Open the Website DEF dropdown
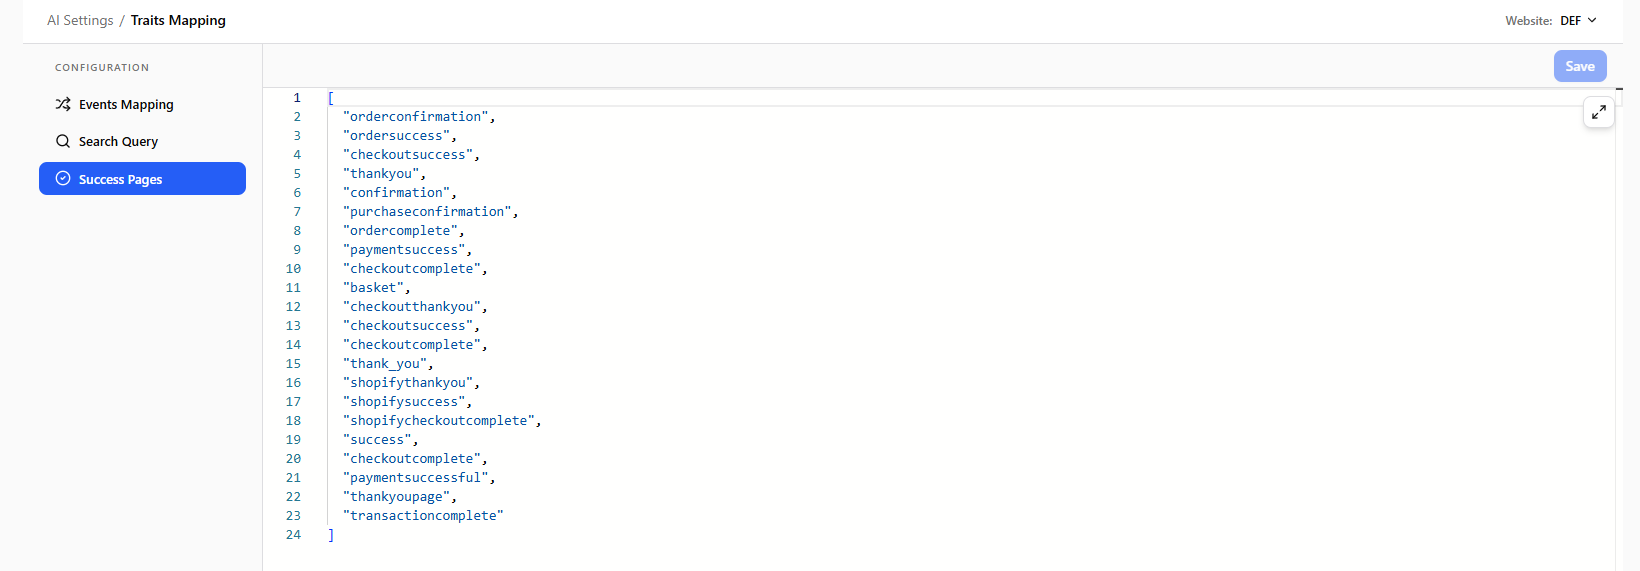 point(1579,20)
